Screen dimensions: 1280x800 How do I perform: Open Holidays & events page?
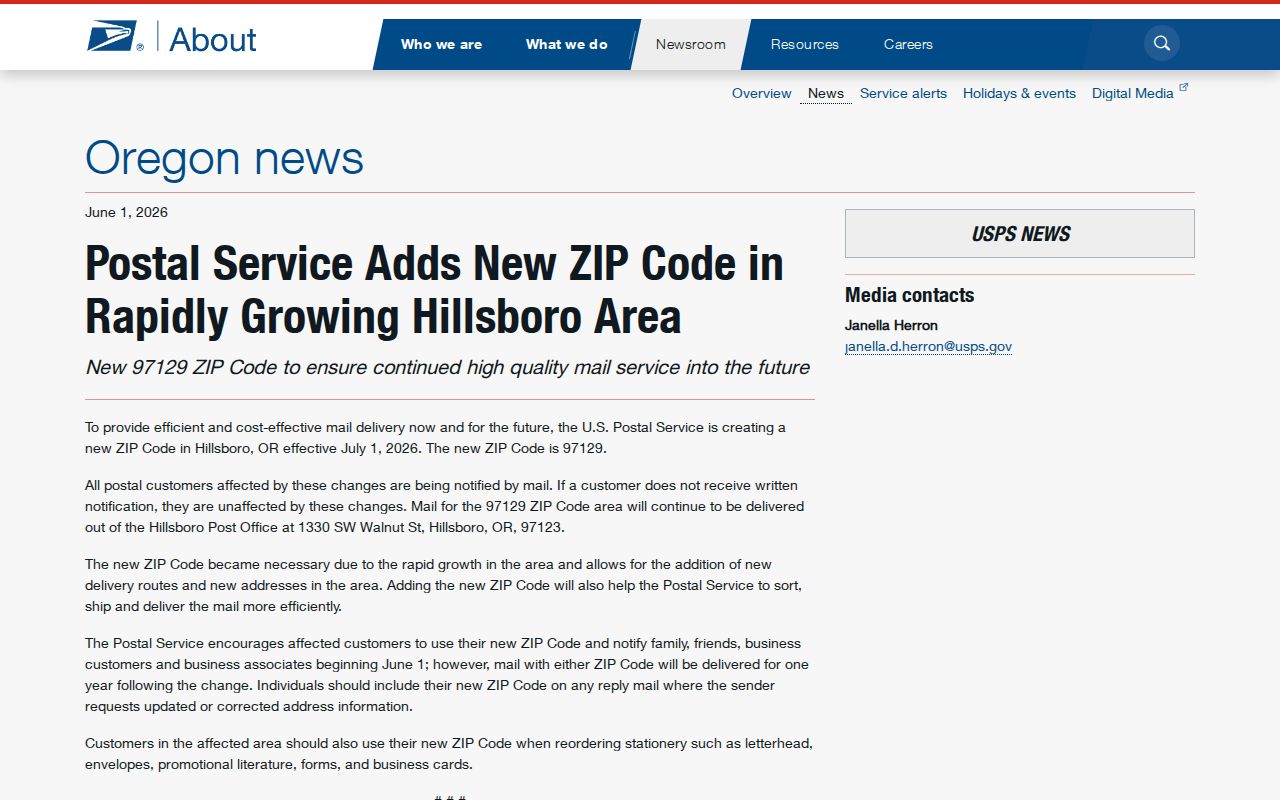(x=1019, y=93)
